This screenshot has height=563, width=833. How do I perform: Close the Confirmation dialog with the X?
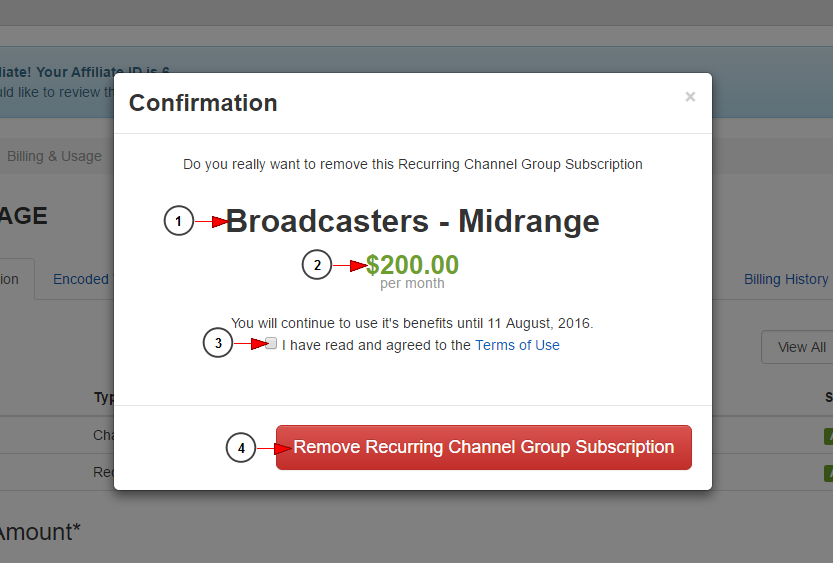click(690, 97)
